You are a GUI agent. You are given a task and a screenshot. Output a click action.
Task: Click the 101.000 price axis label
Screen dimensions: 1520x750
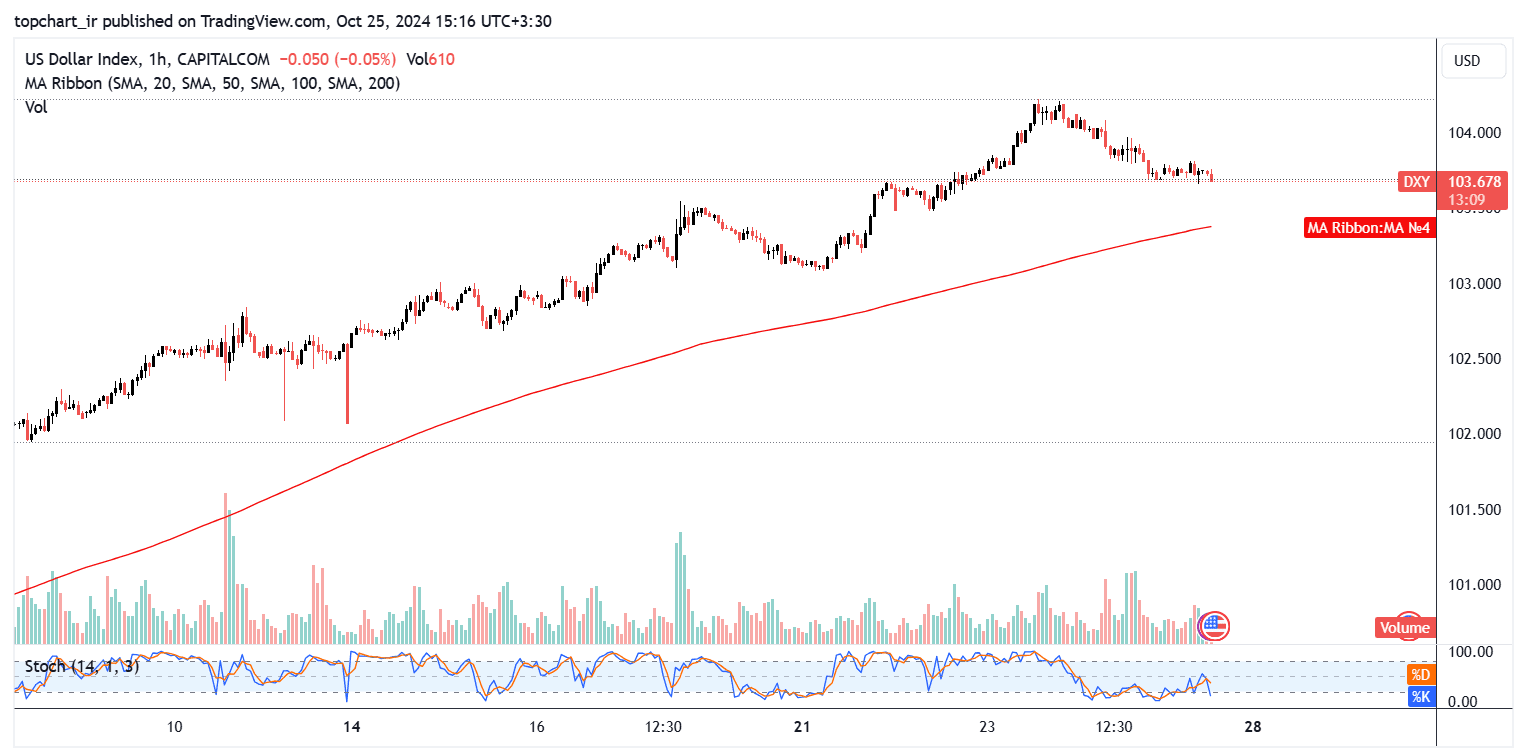pyautogui.click(x=1475, y=585)
